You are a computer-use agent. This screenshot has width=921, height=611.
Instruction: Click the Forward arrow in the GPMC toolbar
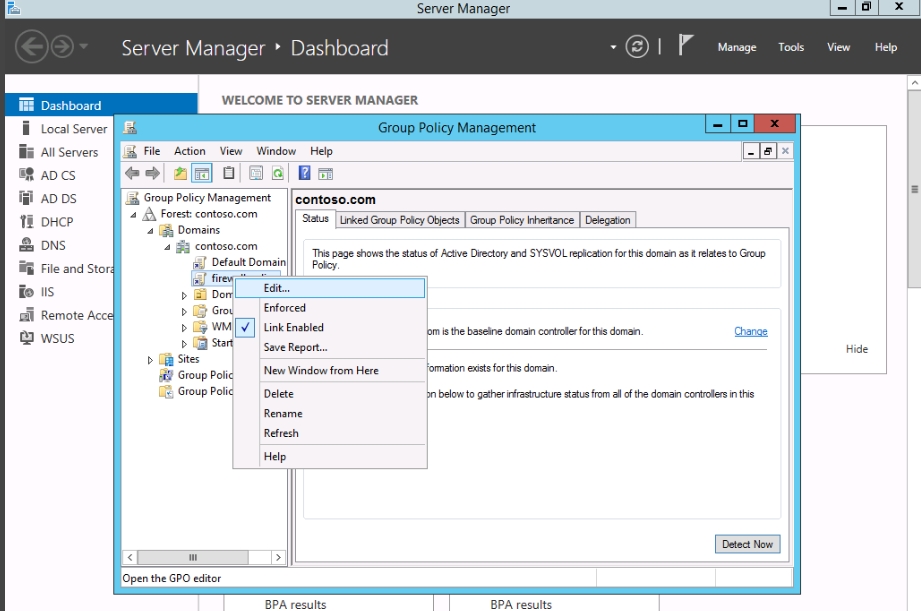point(153,173)
